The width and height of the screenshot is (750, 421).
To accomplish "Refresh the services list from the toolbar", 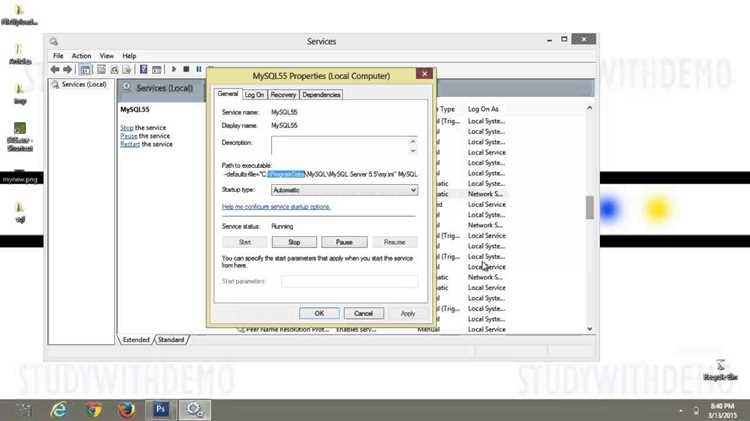I will [114, 69].
